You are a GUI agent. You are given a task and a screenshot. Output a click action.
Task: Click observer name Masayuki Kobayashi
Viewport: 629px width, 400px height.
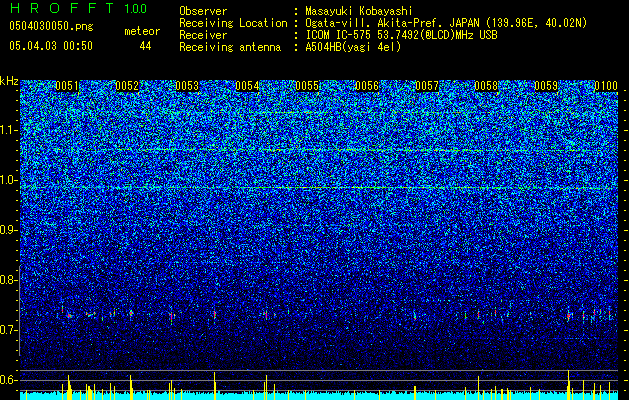359,11
